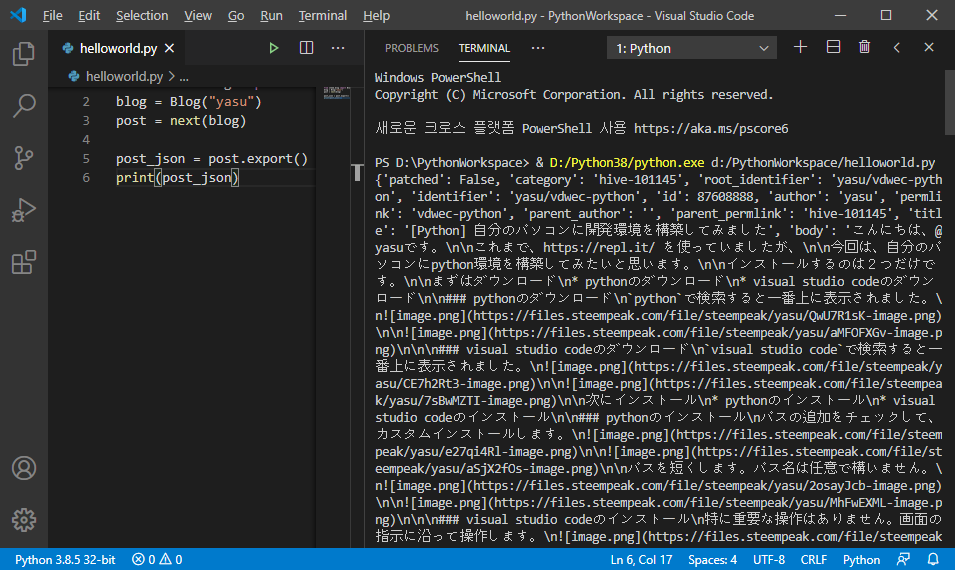Open the View menu
The width and height of the screenshot is (955, 570).
[198, 15]
